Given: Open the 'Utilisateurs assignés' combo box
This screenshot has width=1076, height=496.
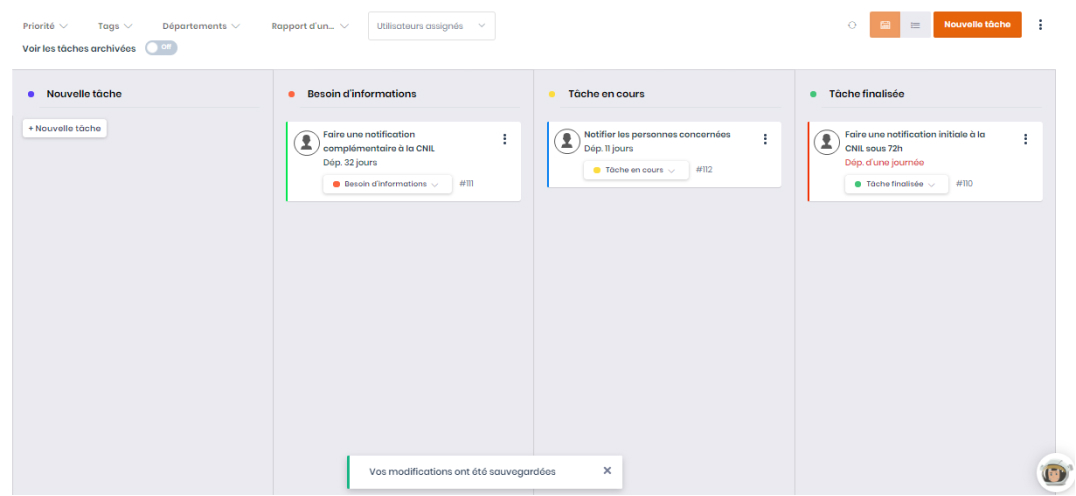Looking at the screenshot, I should pyautogui.click(x=431, y=26).
